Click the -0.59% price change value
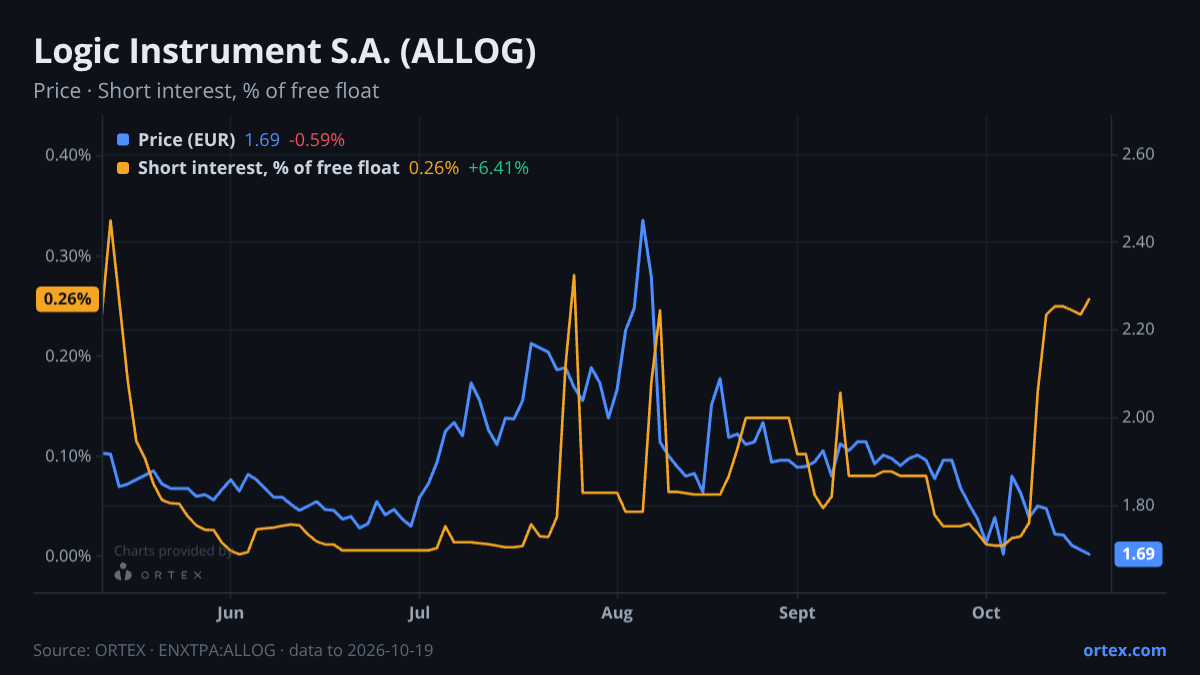This screenshot has height=675, width=1200. tap(317, 140)
